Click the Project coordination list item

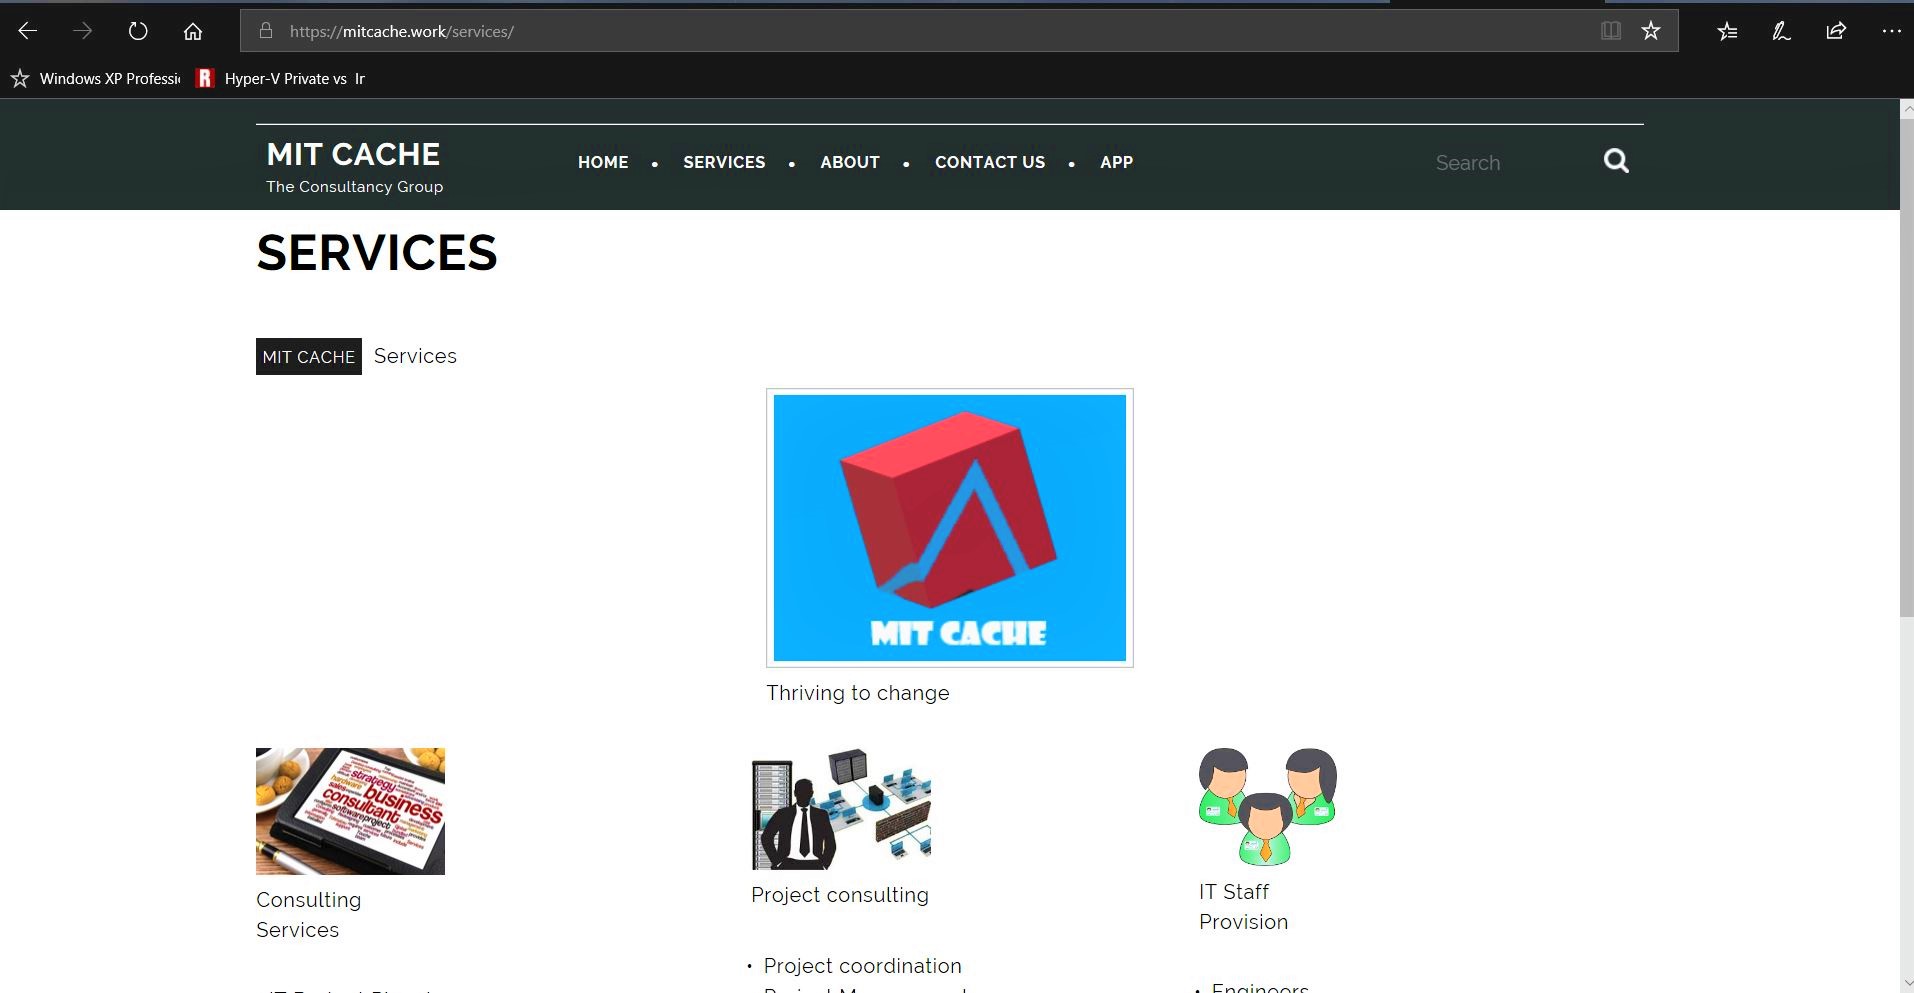pos(863,966)
